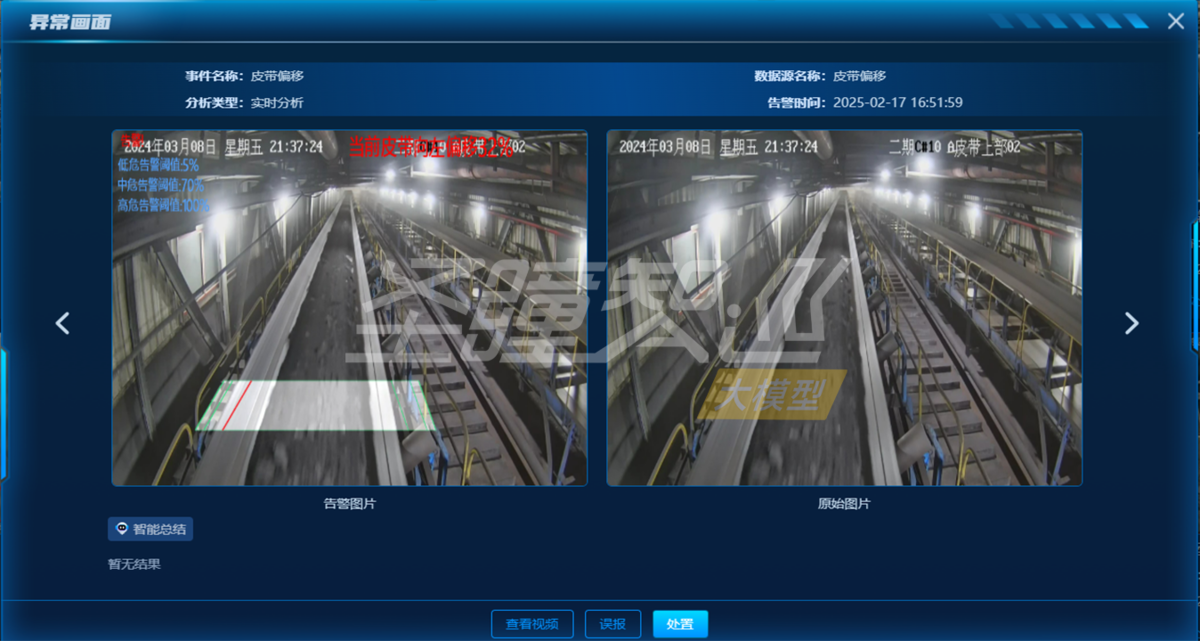1200x641 pixels.
Task: Click the 告警图片 caption
Action: [349, 504]
